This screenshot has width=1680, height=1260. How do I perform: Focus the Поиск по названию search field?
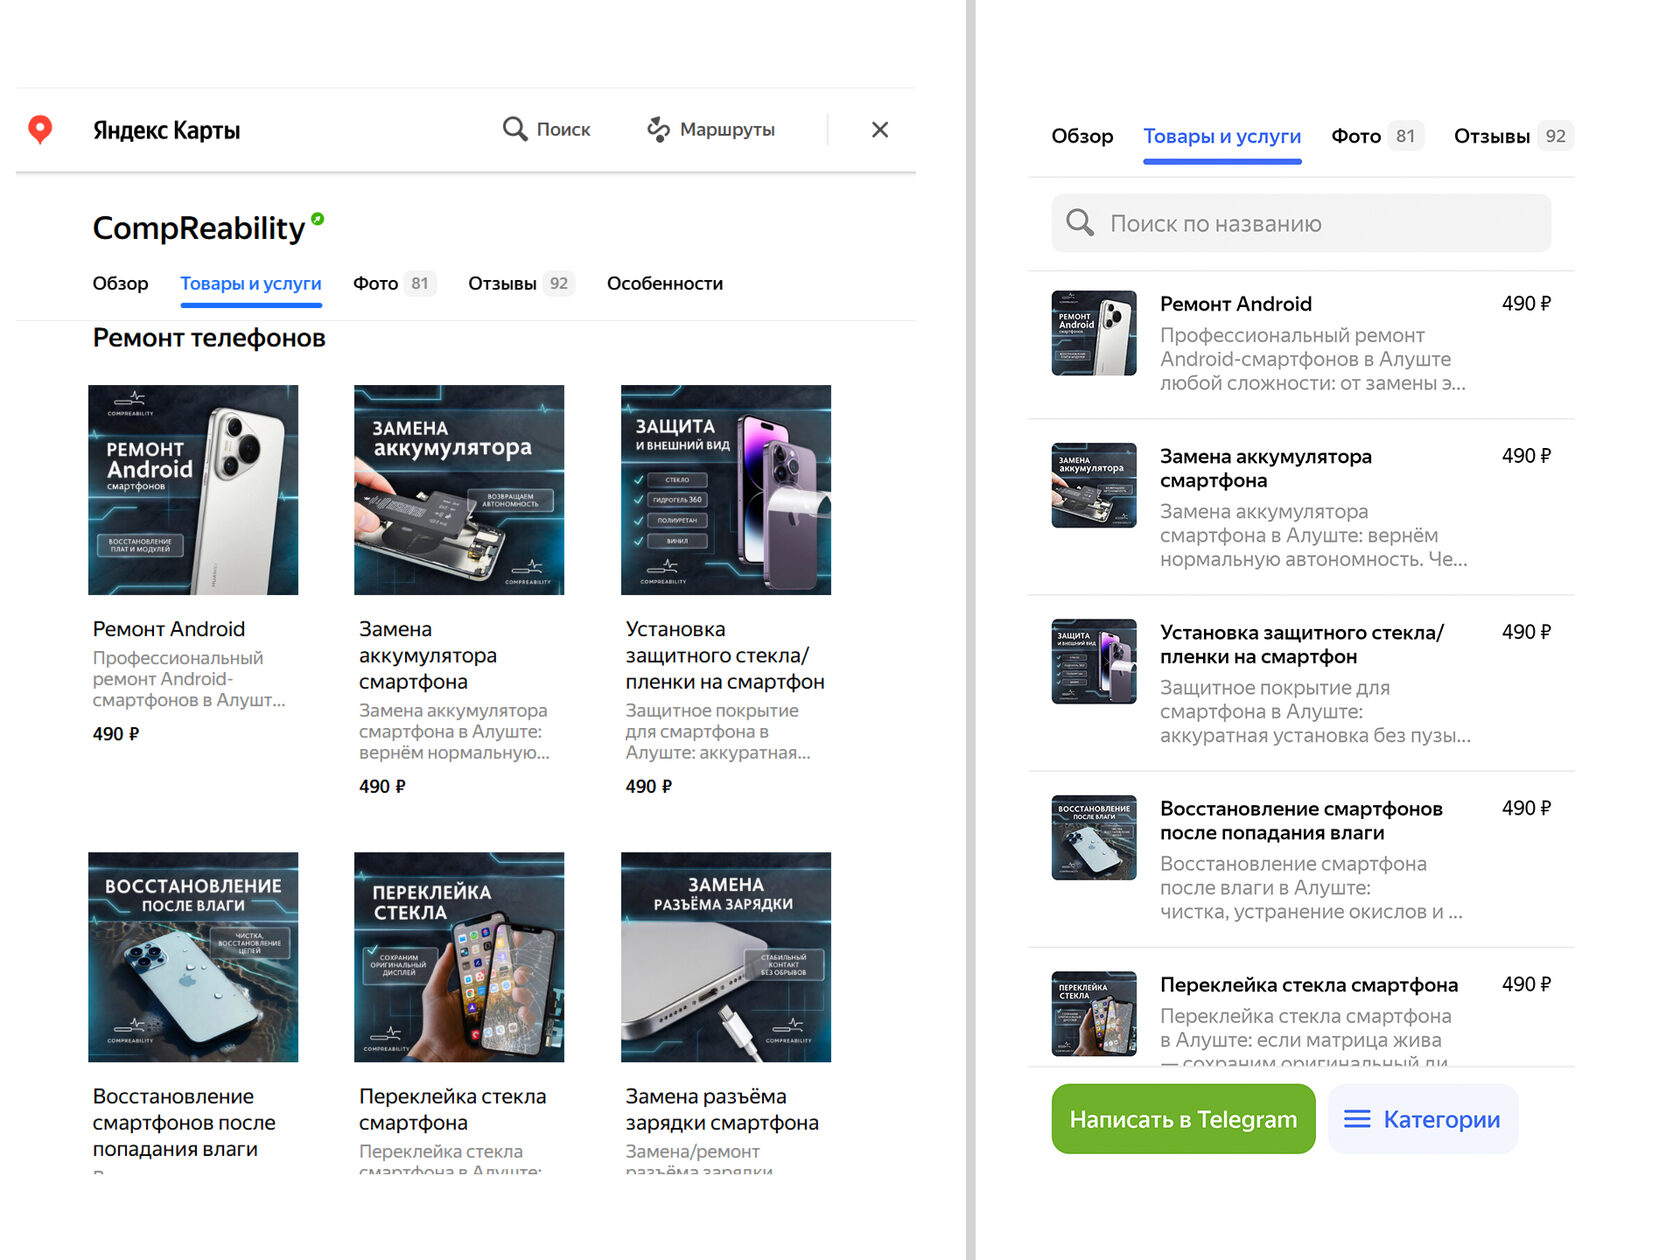tap(1301, 223)
